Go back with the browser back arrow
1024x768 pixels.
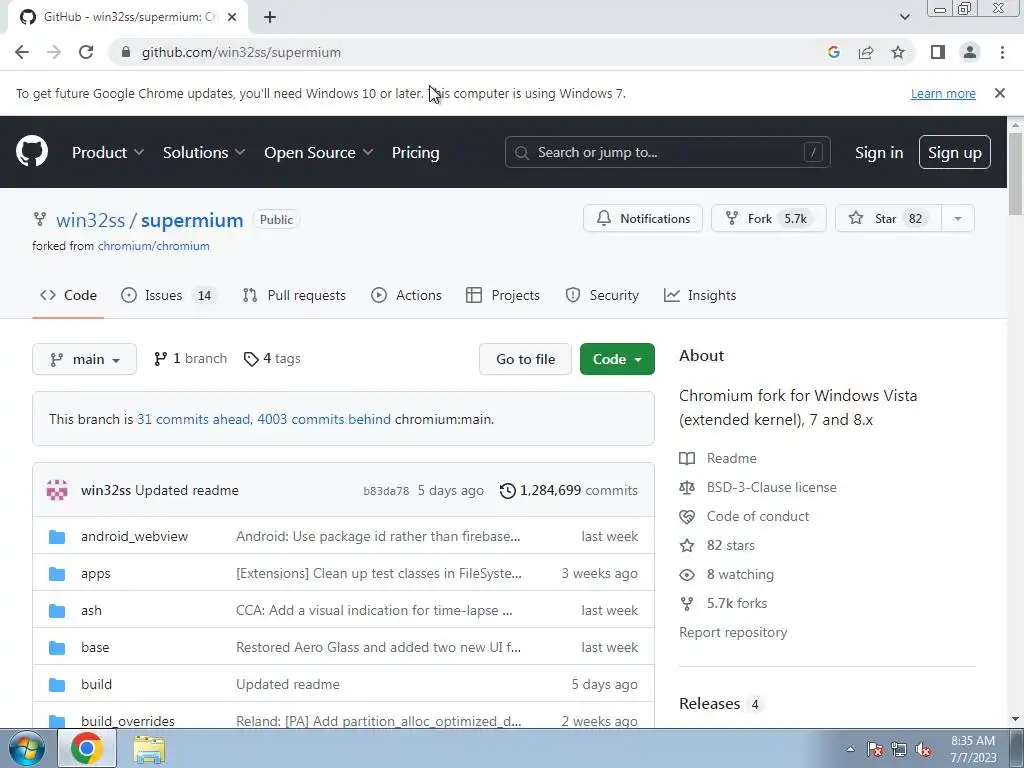22,52
